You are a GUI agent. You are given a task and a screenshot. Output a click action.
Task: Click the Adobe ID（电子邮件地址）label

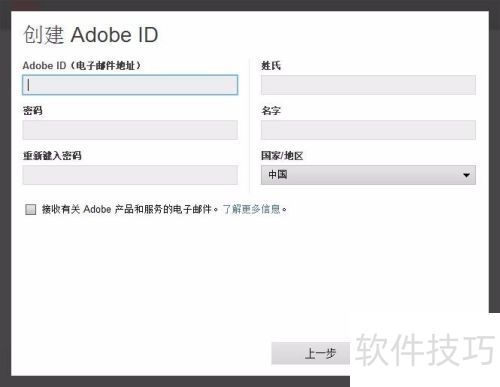(x=82, y=66)
